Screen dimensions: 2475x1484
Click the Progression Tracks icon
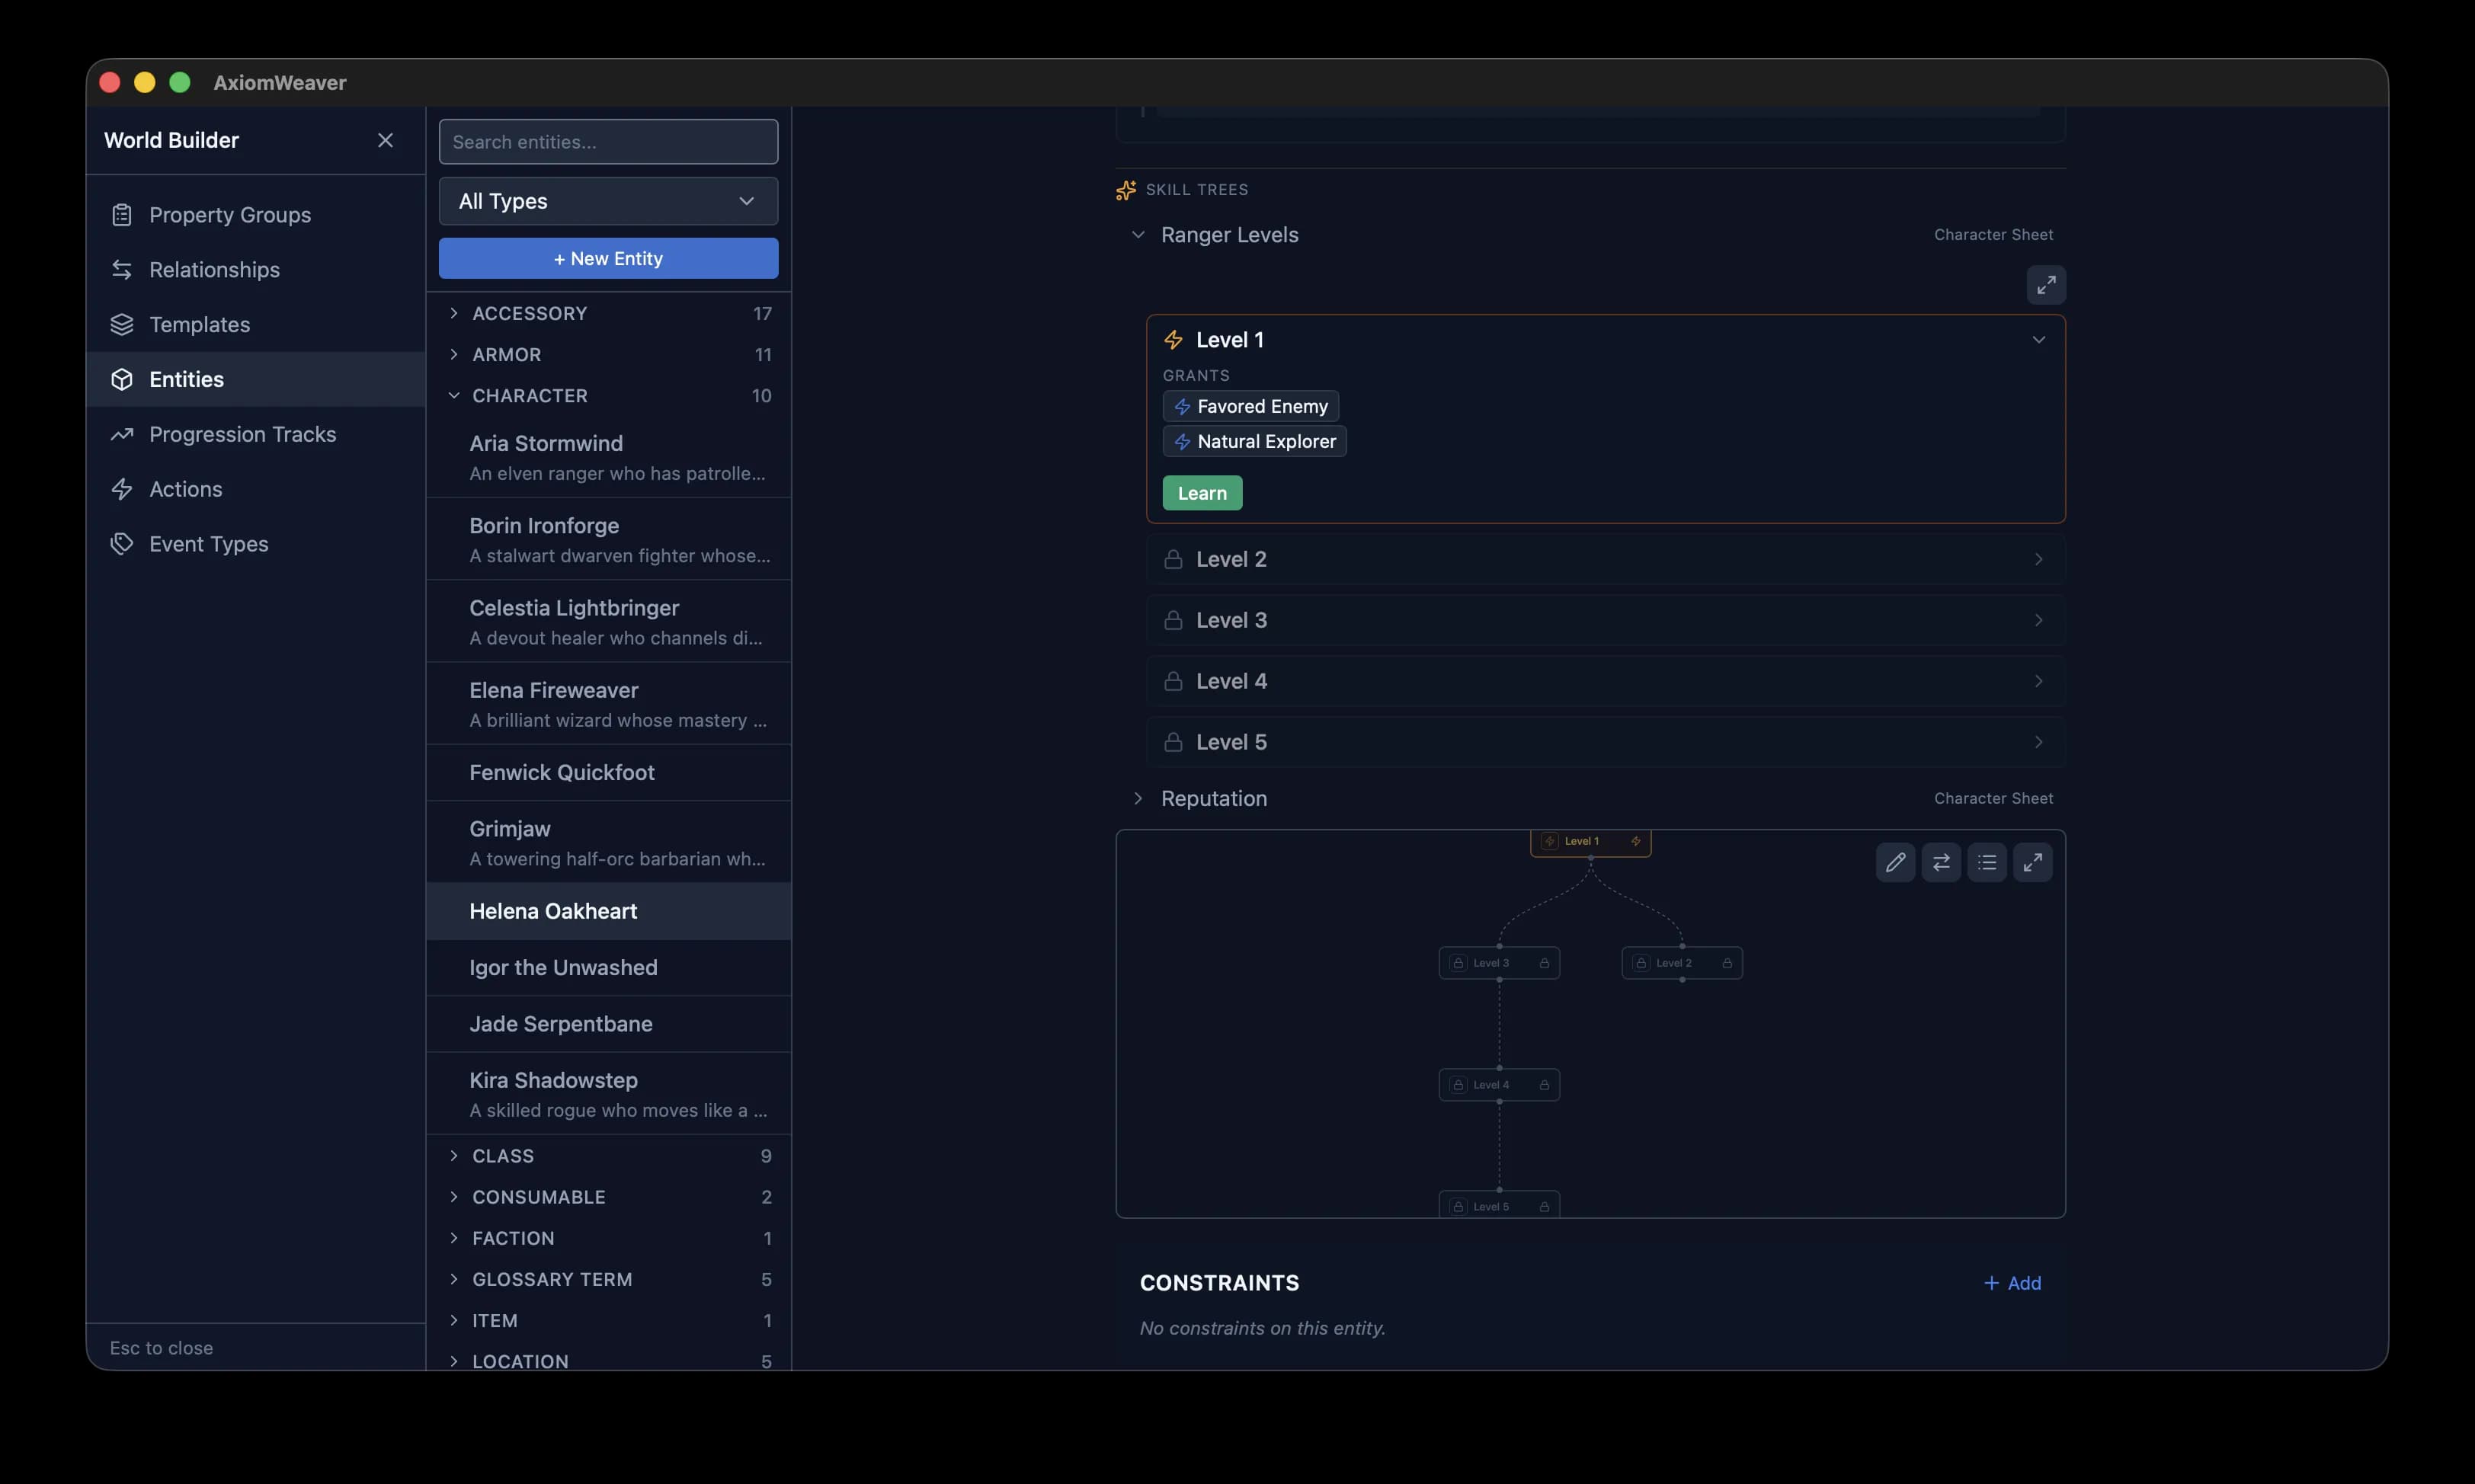tap(121, 434)
